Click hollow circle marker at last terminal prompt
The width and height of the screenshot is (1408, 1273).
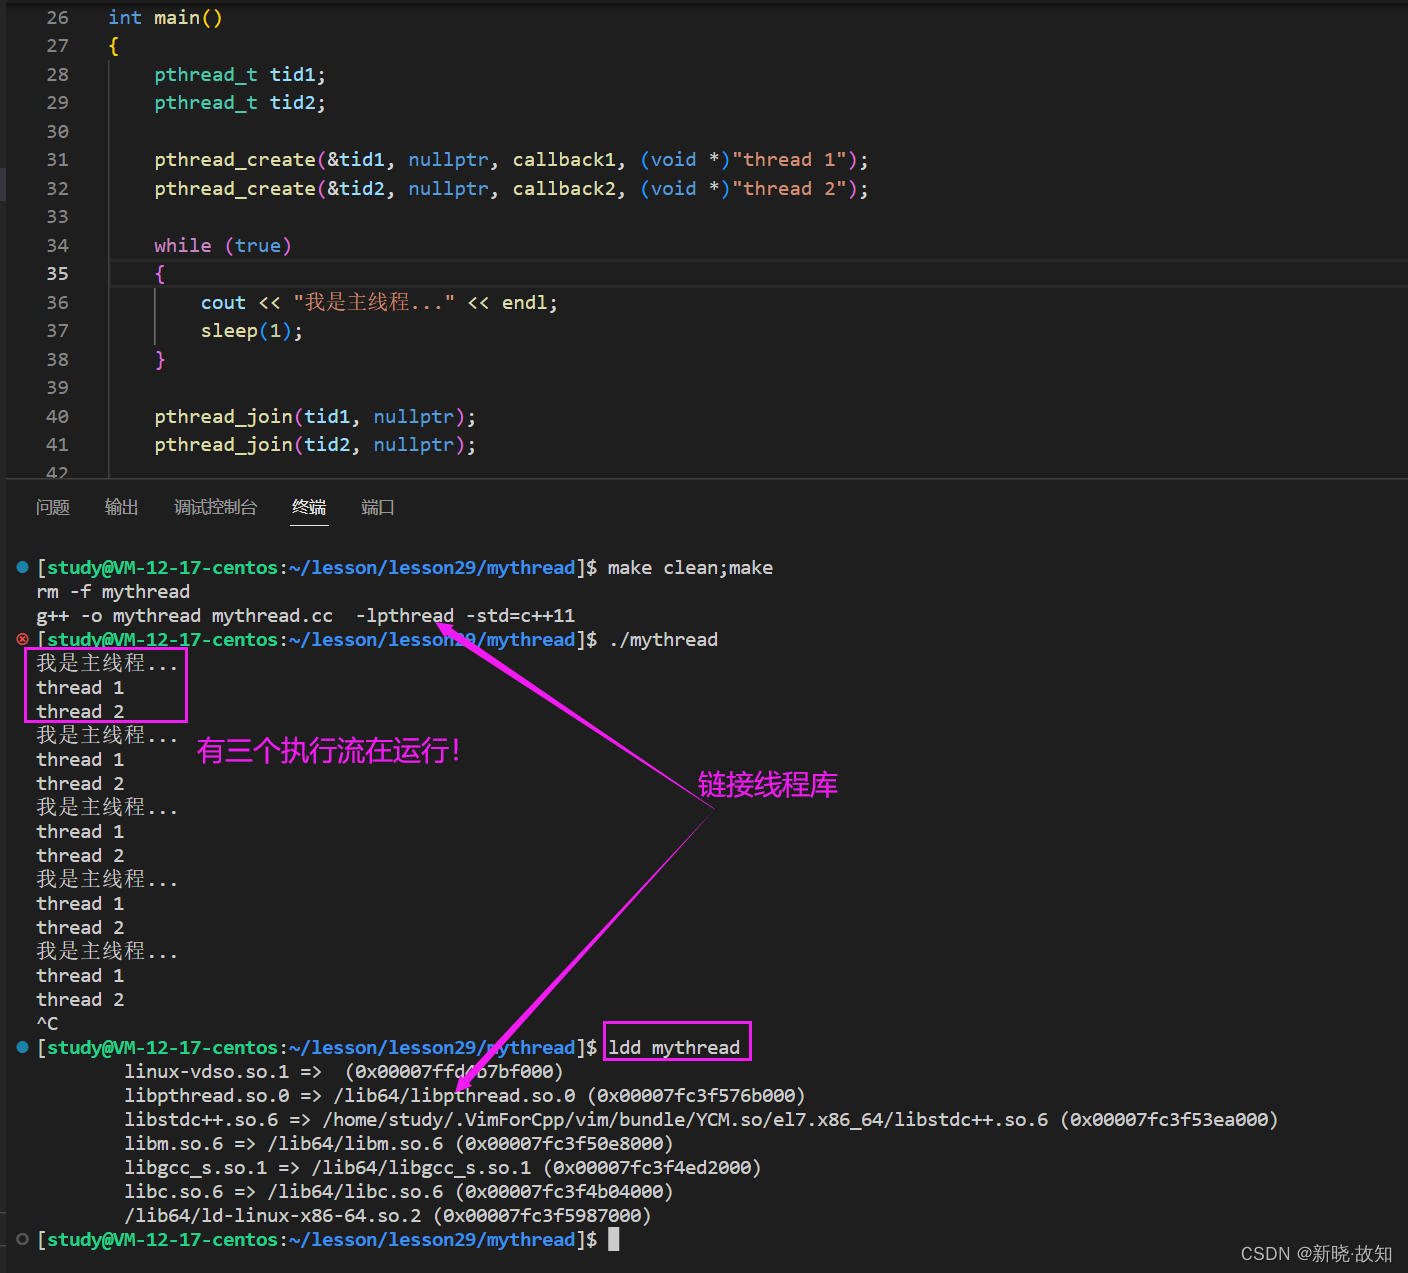[23, 1240]
